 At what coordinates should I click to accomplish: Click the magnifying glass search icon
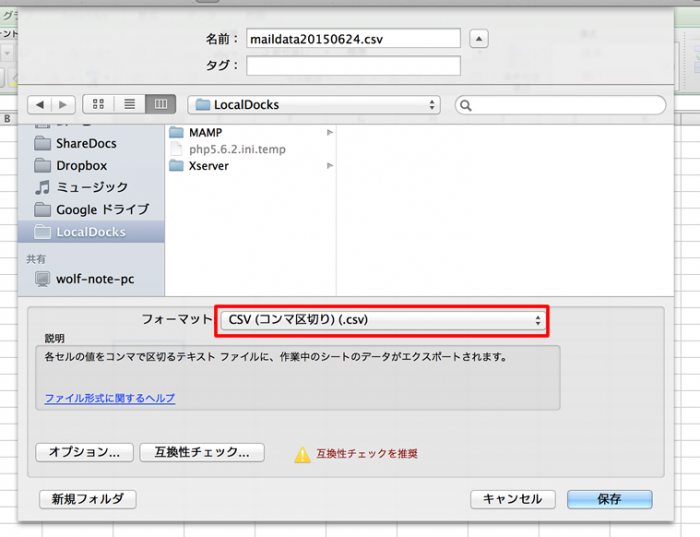(466, 106)
